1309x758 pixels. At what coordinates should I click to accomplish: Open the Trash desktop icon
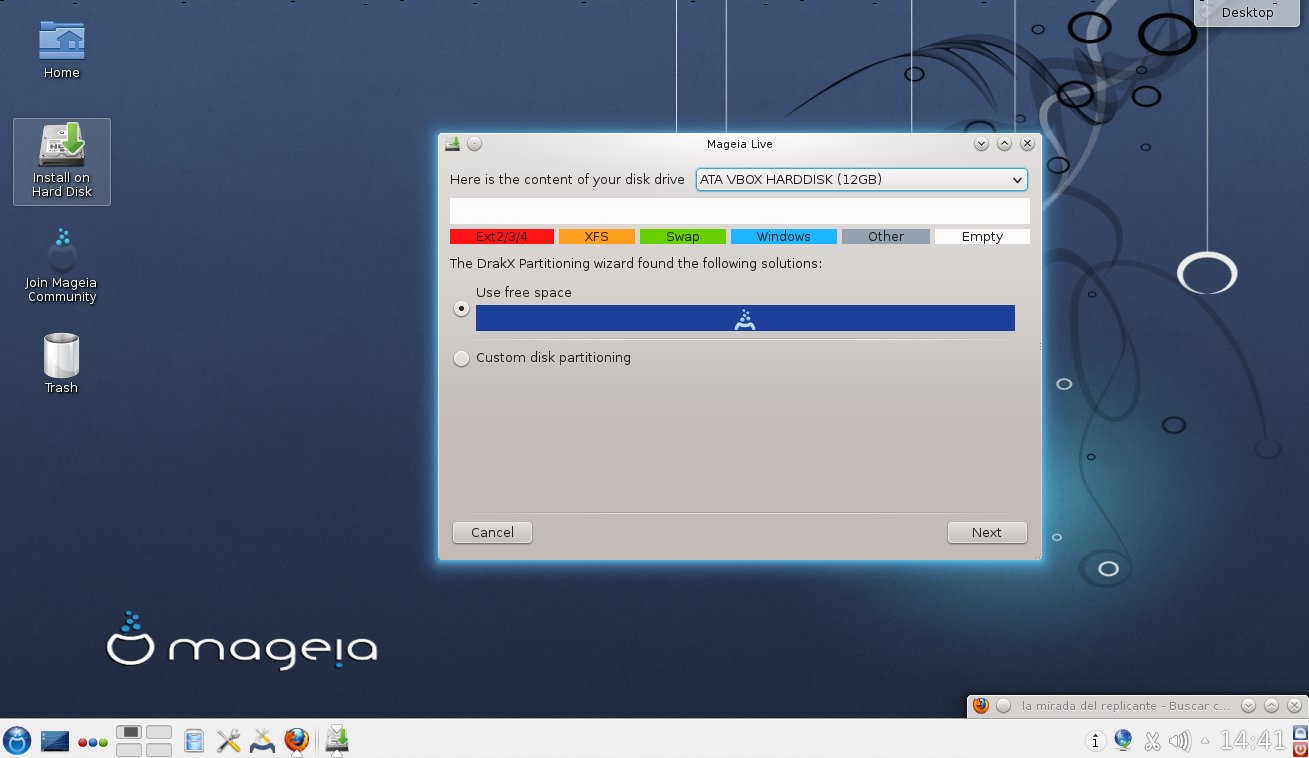(61, 363)
